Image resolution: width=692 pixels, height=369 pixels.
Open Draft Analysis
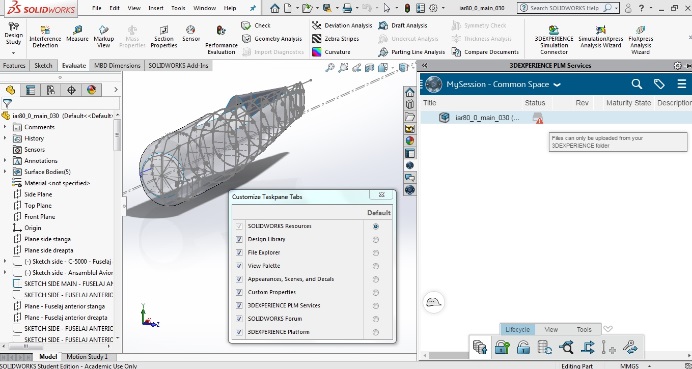(403, 26)
